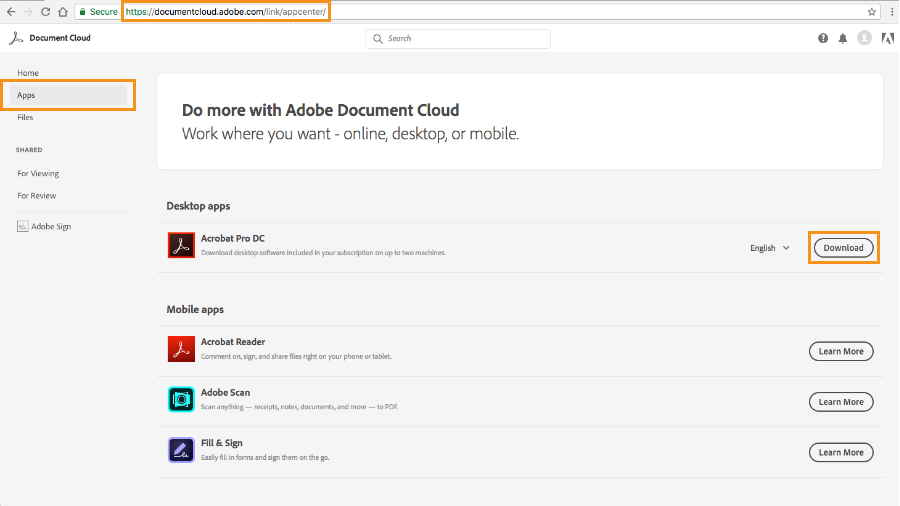Reload the page in browser
This screenshot has width=900, height=506.
(44, 12)
